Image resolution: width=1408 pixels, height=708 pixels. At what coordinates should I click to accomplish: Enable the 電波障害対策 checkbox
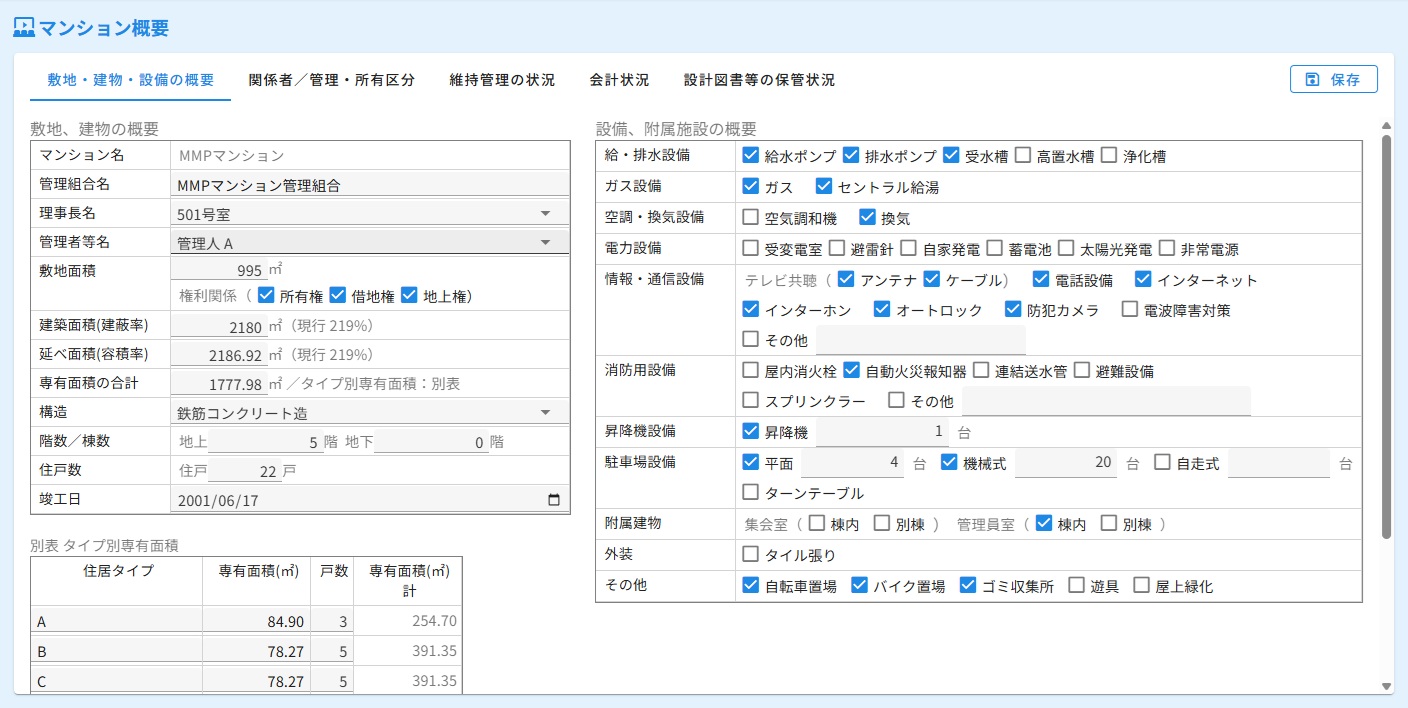coord(1130,310)
